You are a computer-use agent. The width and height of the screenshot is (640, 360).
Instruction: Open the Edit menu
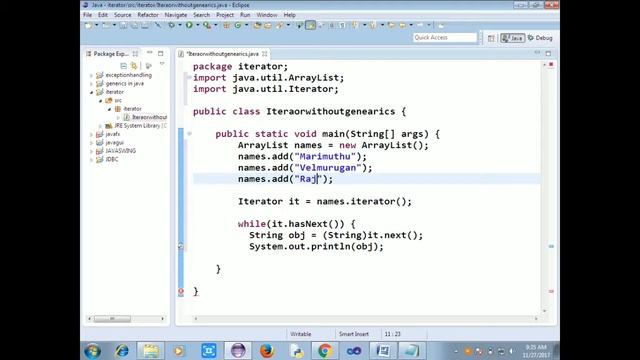point(103,15)
